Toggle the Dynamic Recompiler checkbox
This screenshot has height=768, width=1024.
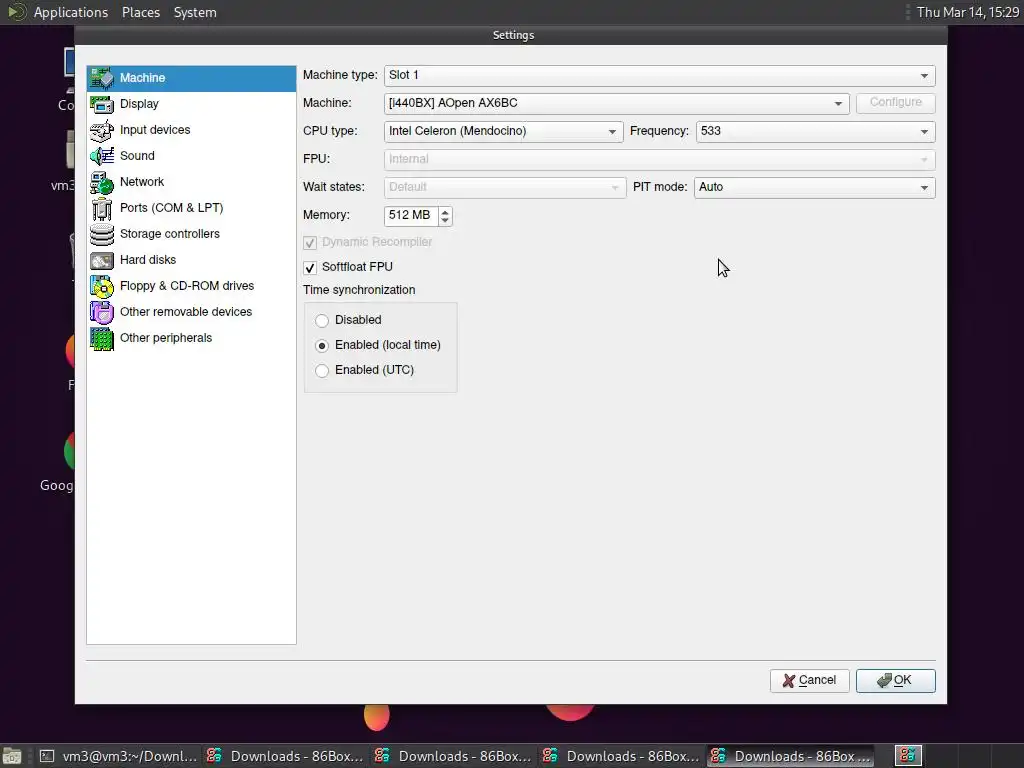pos(310,243)
